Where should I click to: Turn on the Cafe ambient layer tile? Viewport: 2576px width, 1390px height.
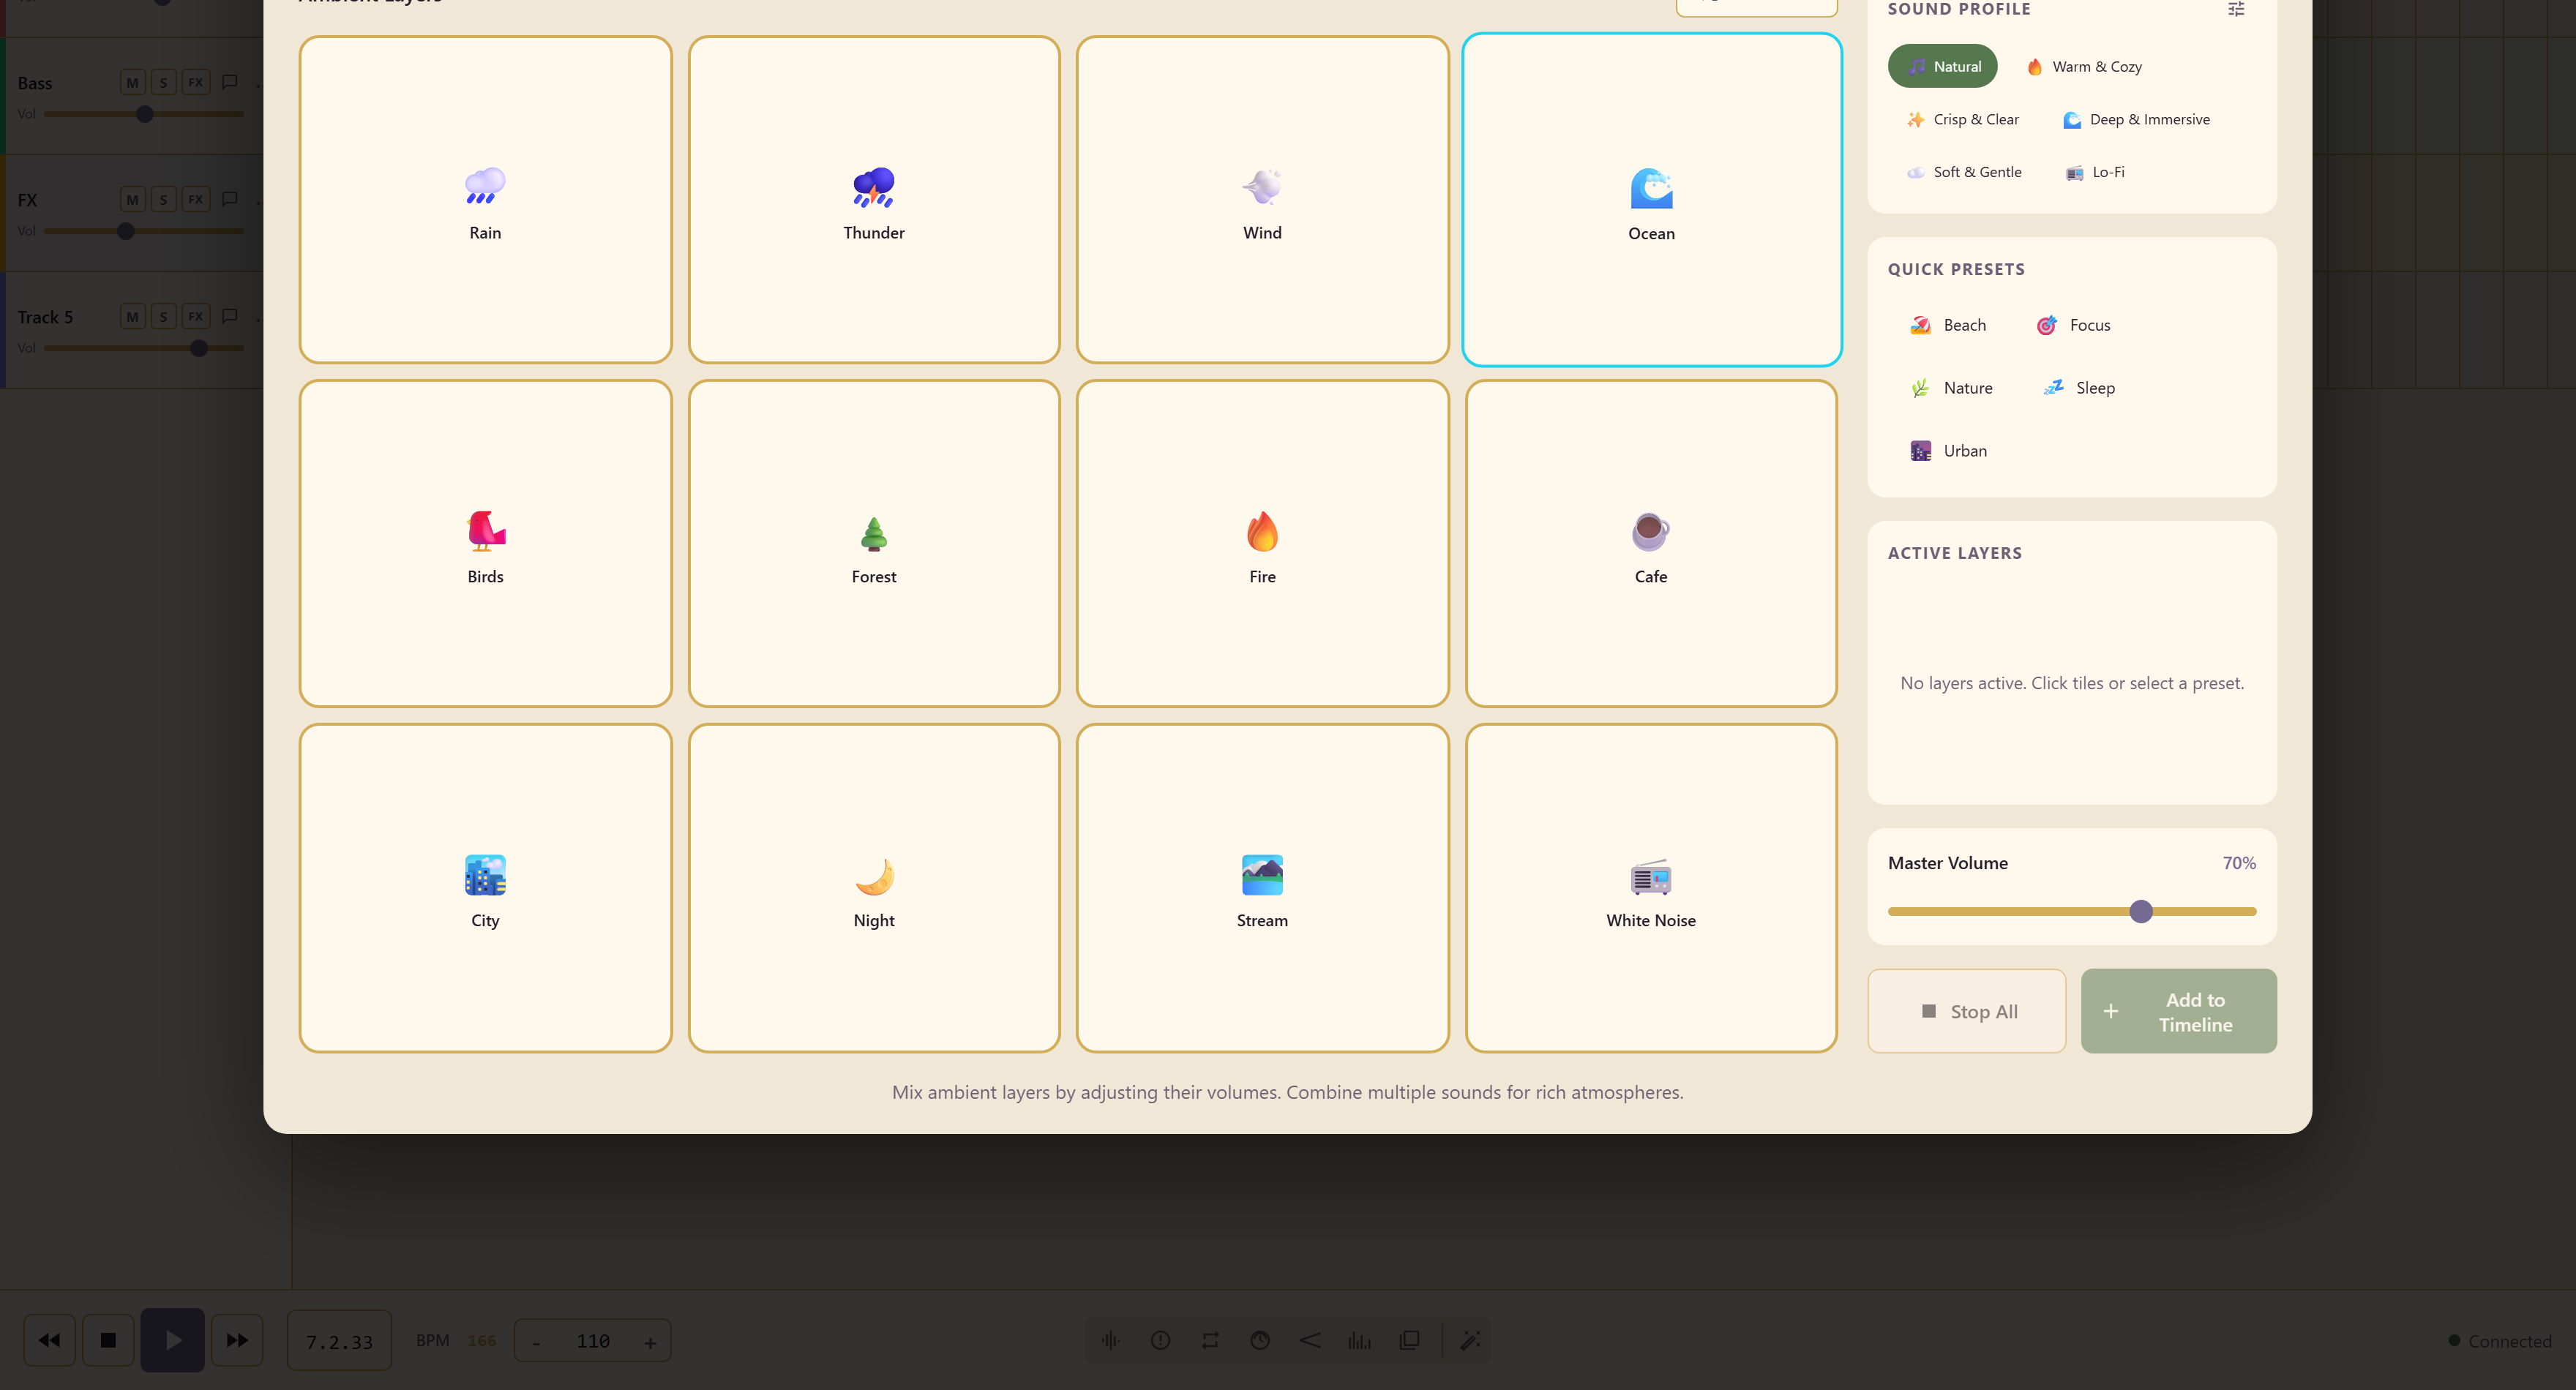pos(1651,543)
